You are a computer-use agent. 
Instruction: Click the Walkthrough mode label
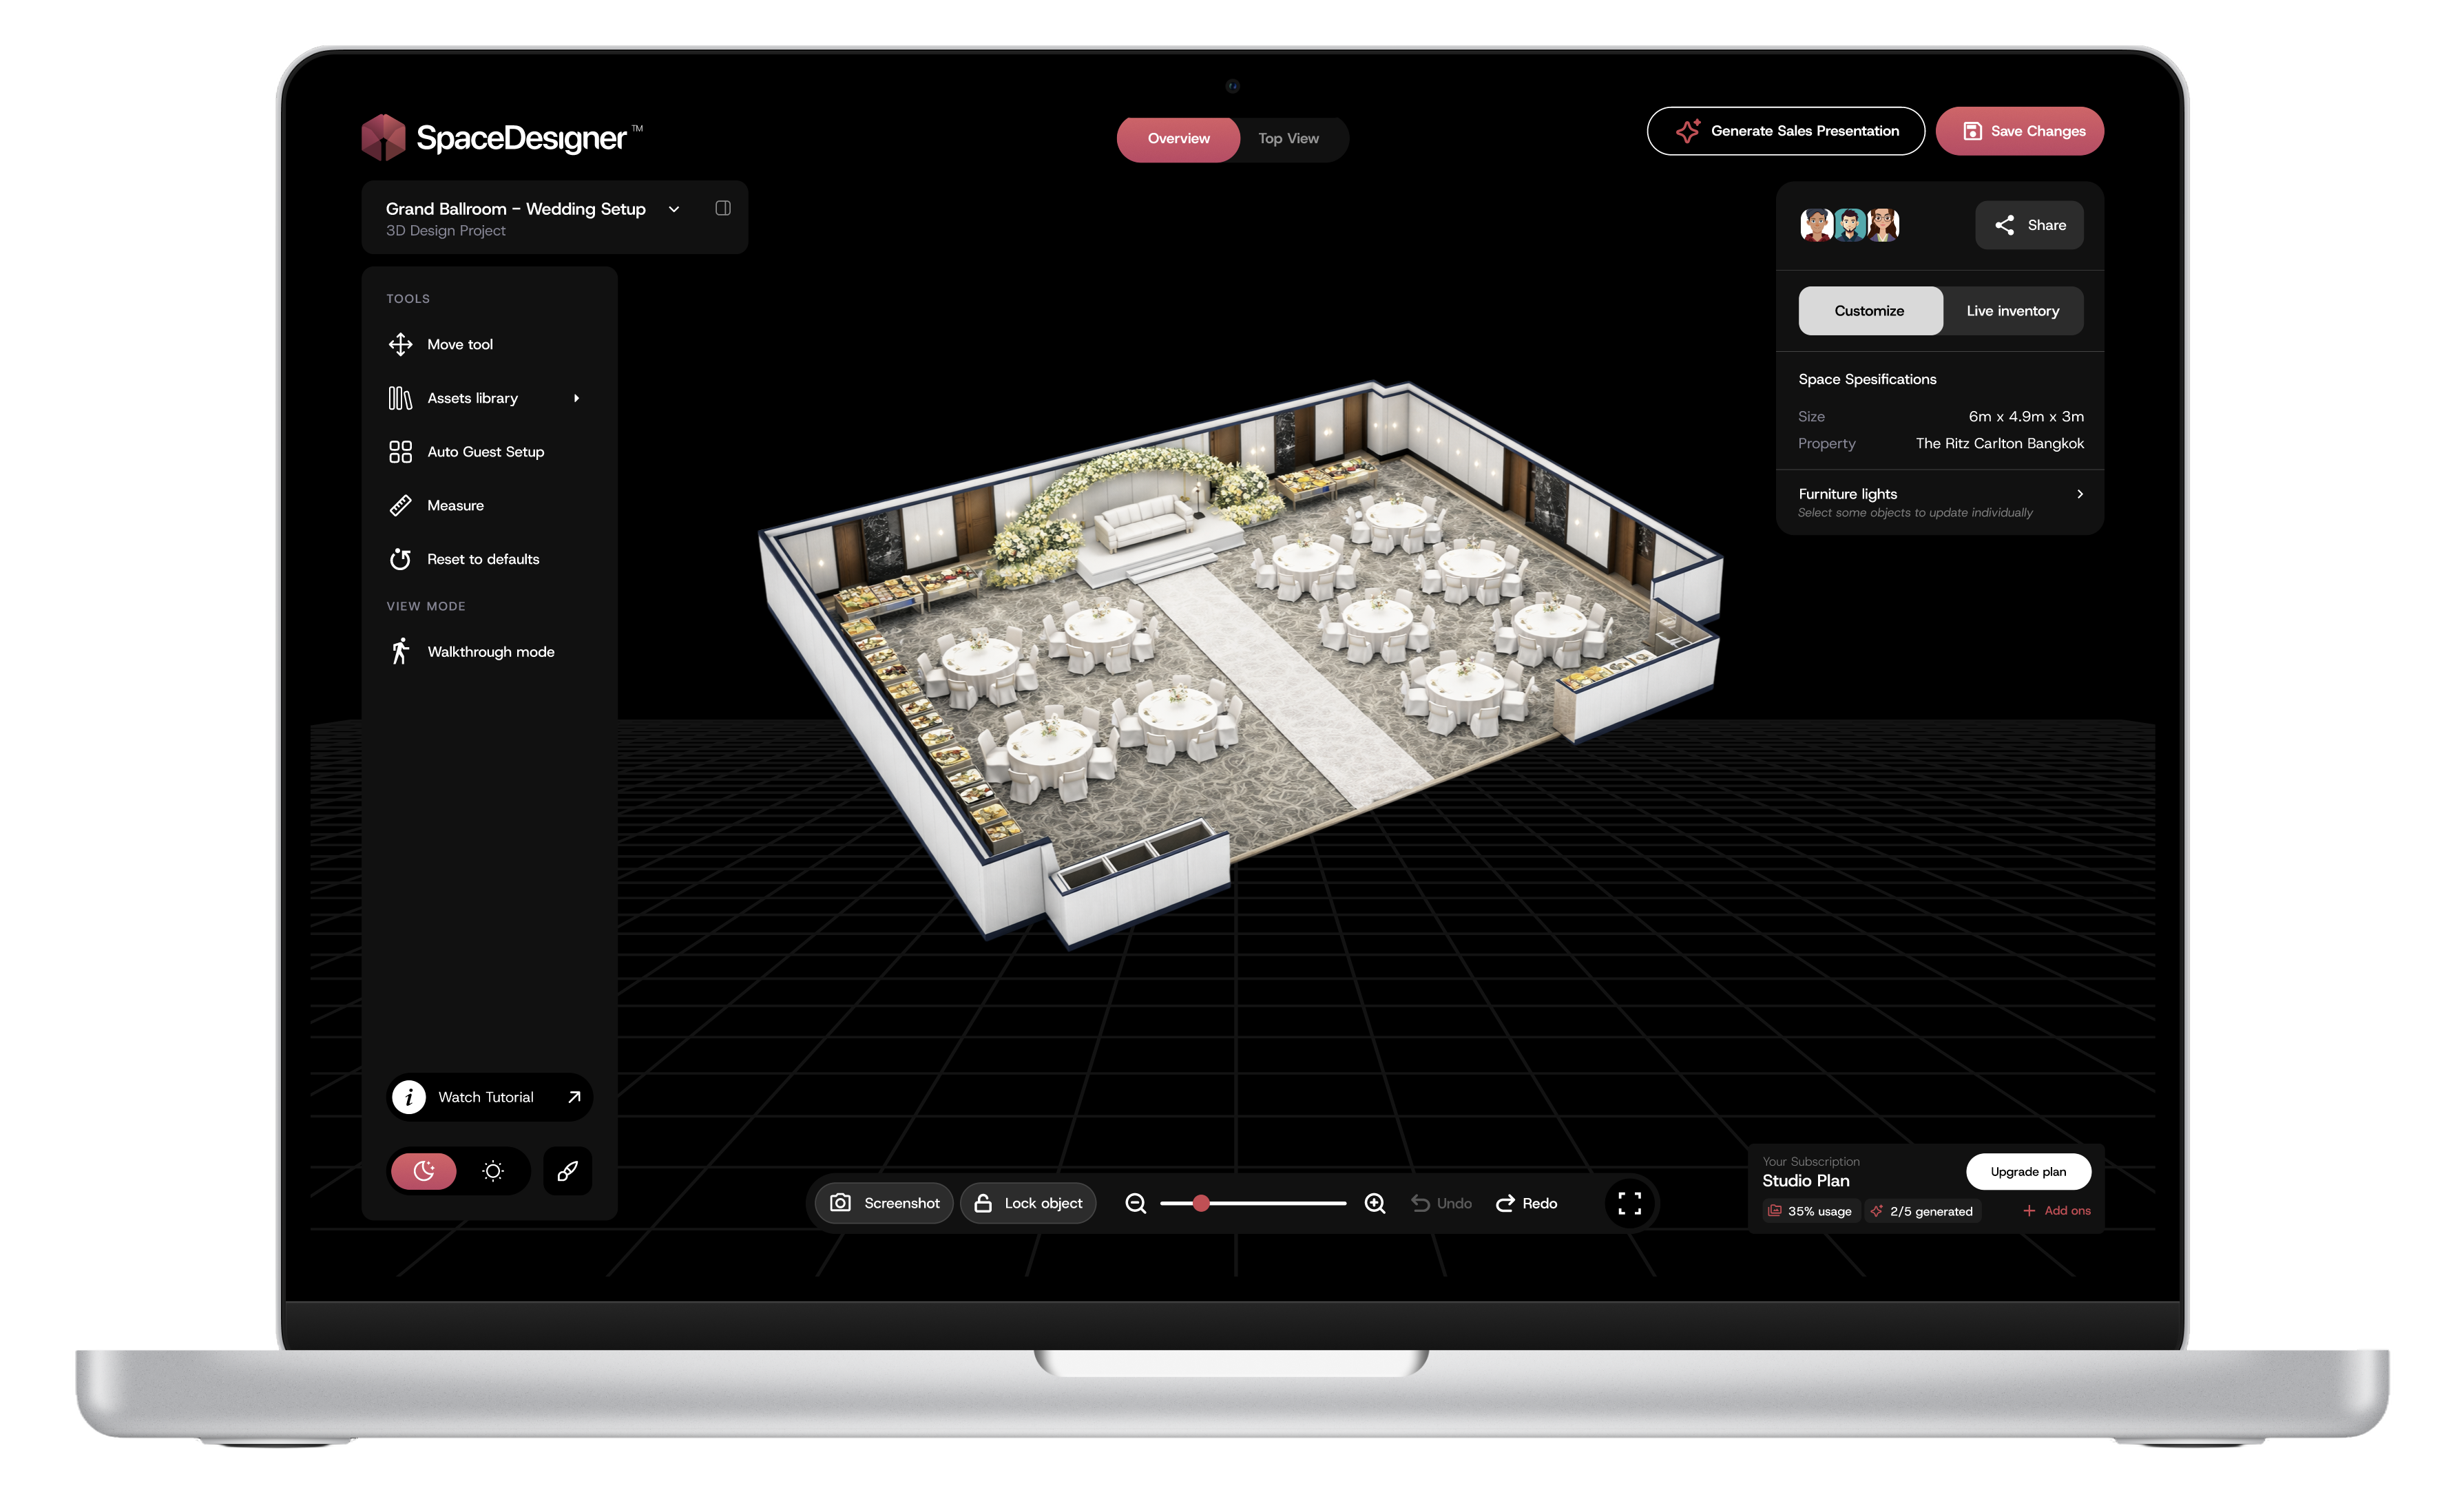[491, 652]
